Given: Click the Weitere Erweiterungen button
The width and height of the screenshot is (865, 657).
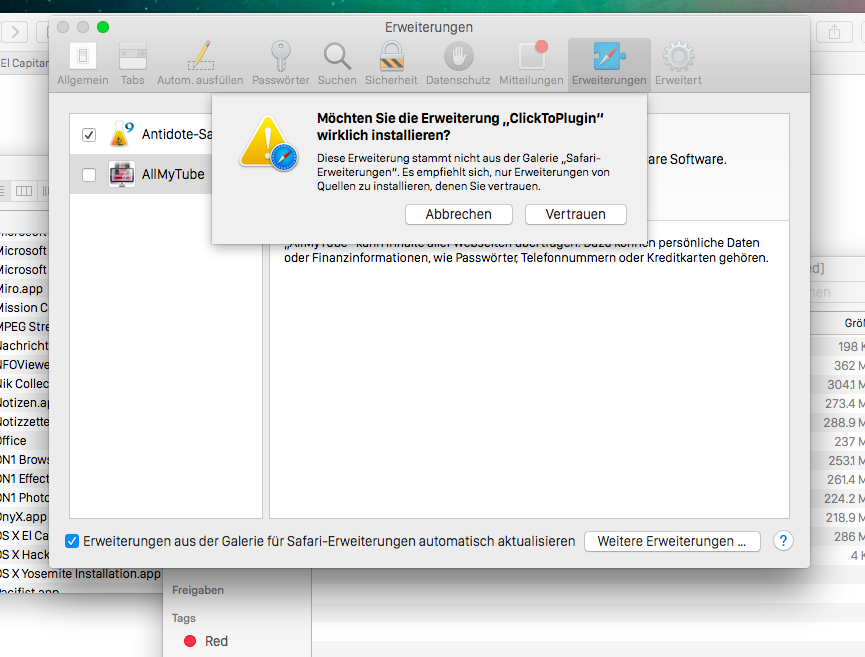Looking at the screenshot, I should (x=672, y=541).
